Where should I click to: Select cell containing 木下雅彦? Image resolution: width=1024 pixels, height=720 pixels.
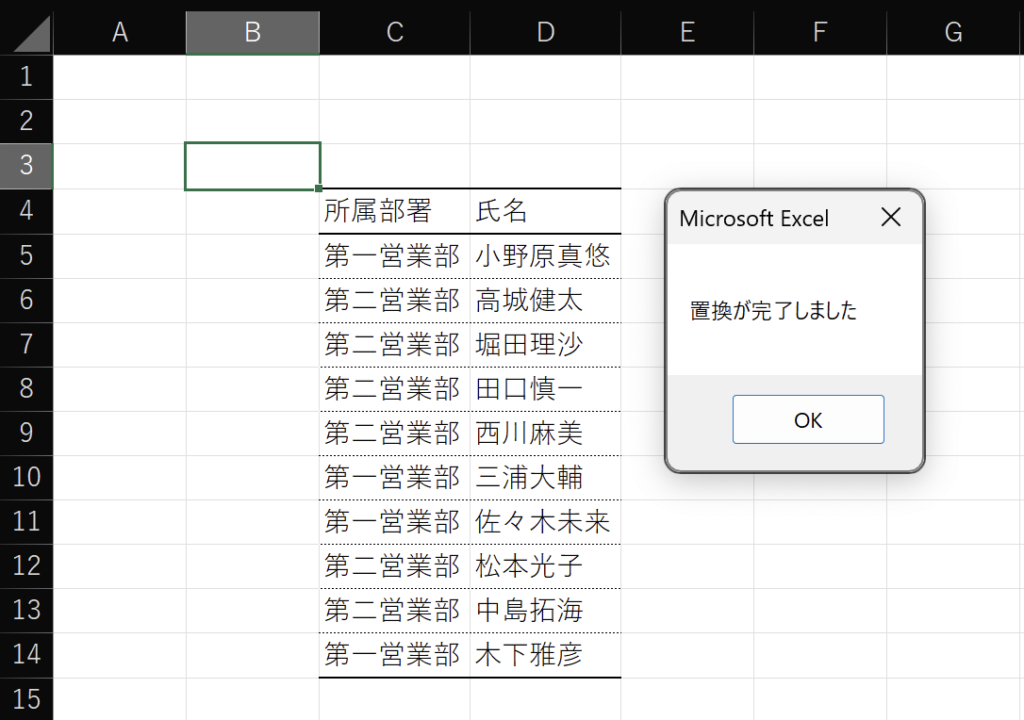545,655
